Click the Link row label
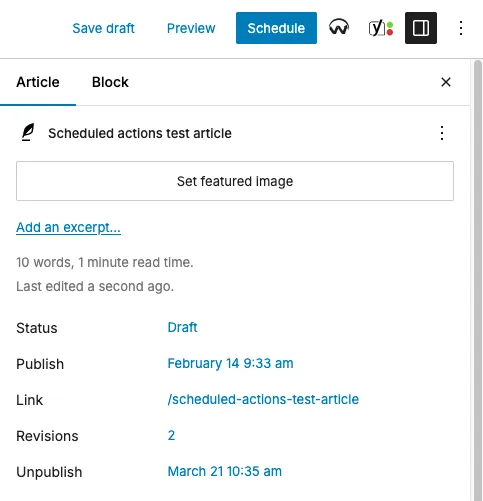Viewport: 483px width, 501px height. [30, 400]
